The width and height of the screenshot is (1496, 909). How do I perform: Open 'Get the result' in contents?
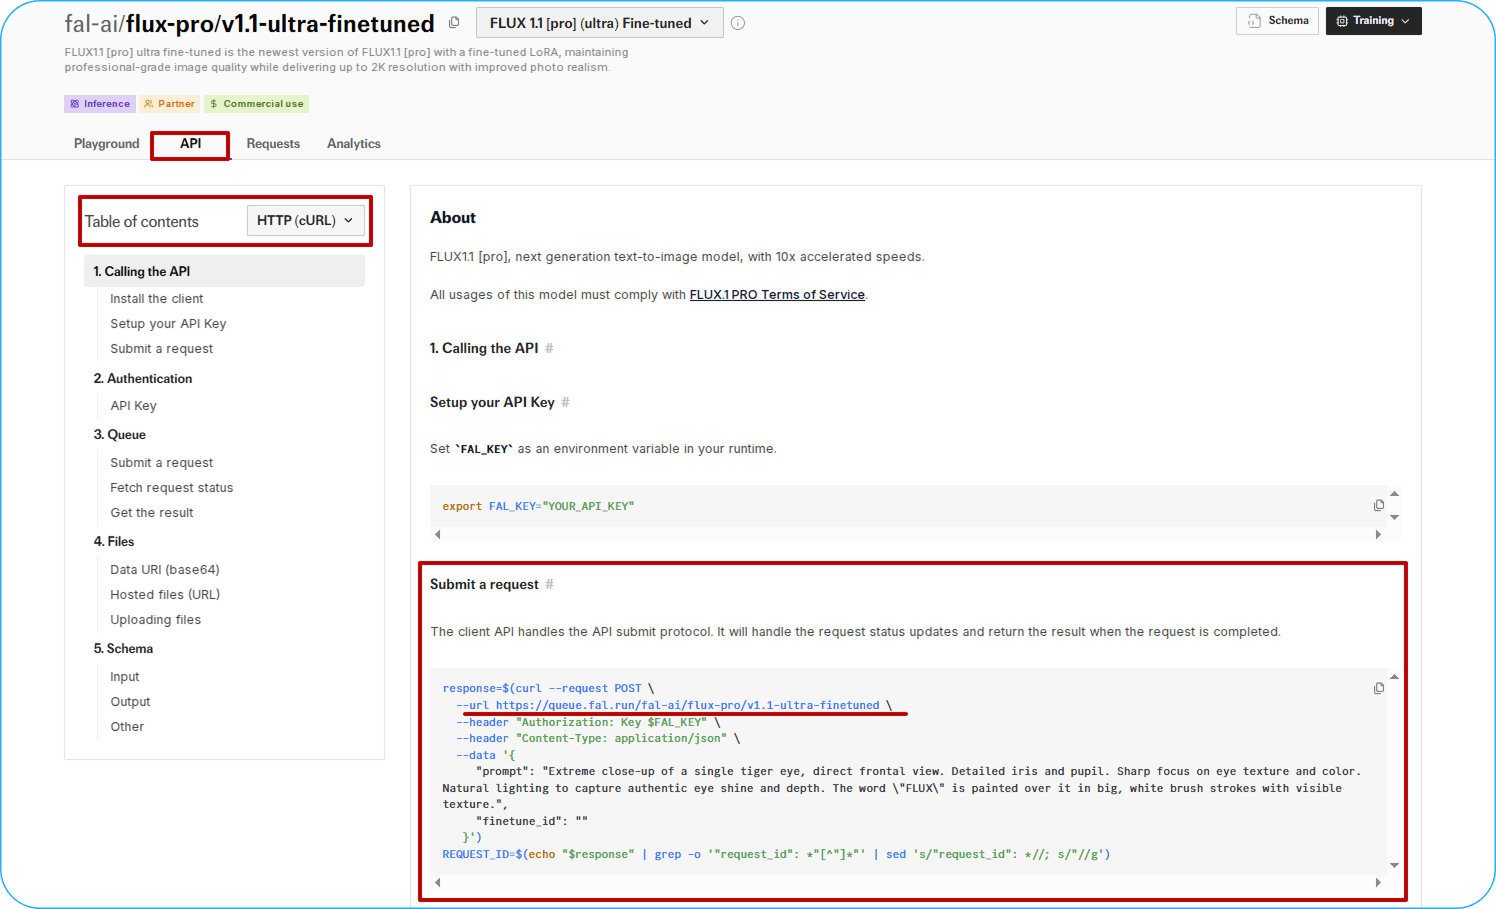[152, 513]
